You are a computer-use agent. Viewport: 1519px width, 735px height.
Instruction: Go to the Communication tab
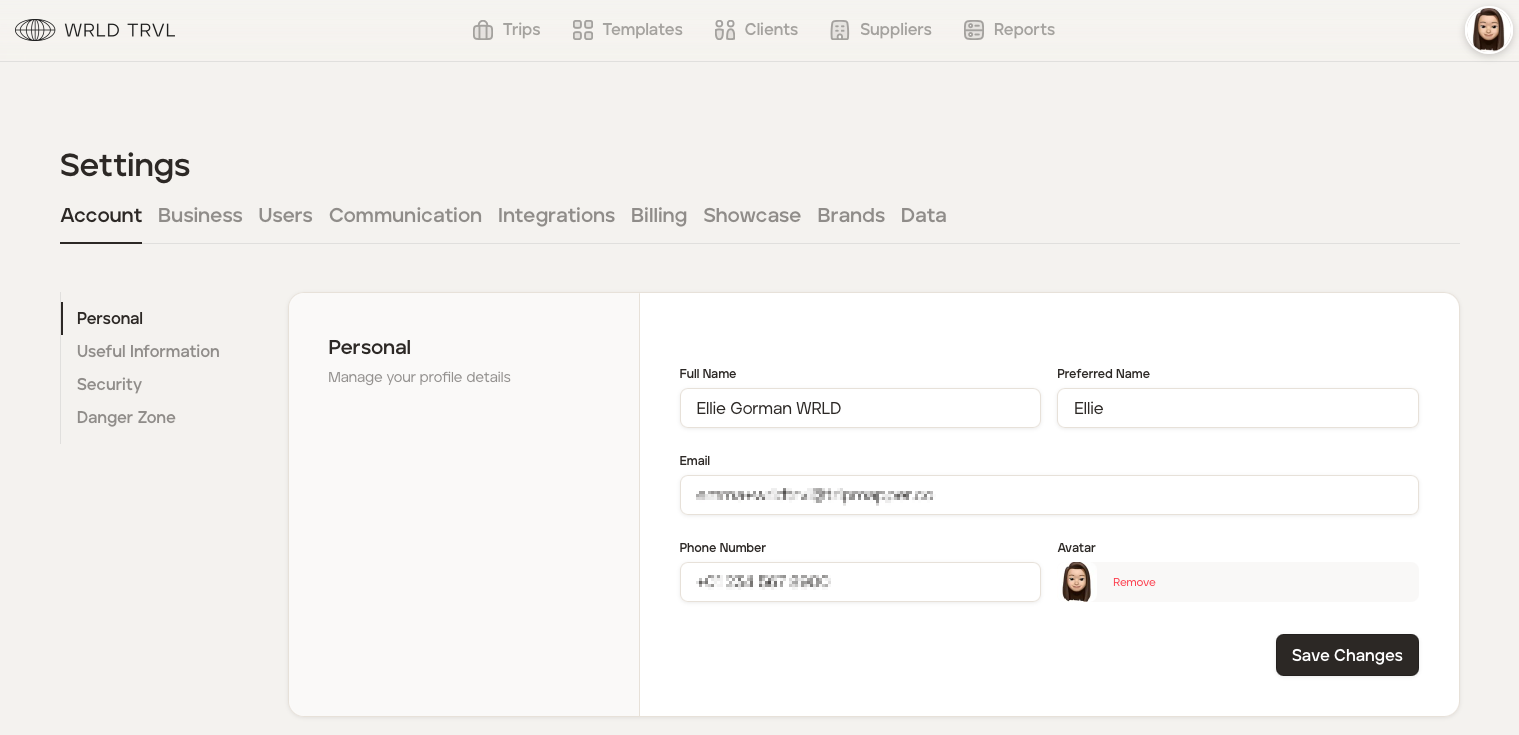(405, 215)
